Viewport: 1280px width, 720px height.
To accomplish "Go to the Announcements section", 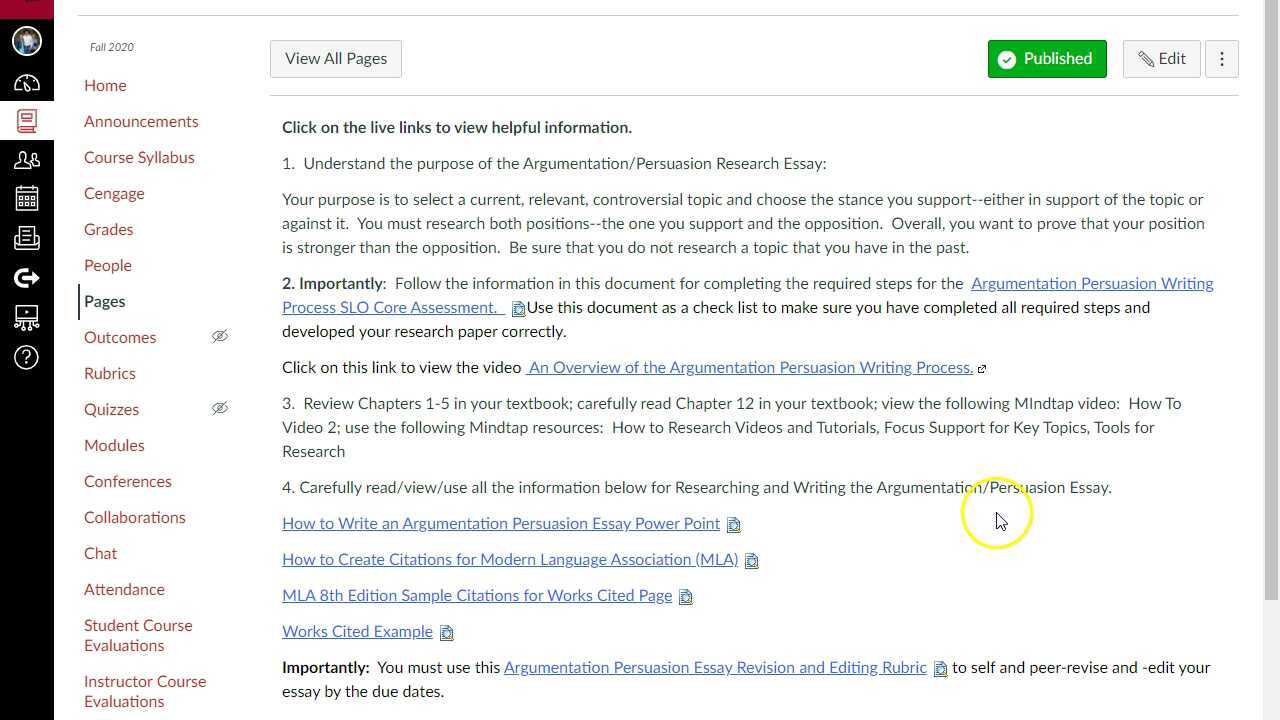I will click(141, 121).
